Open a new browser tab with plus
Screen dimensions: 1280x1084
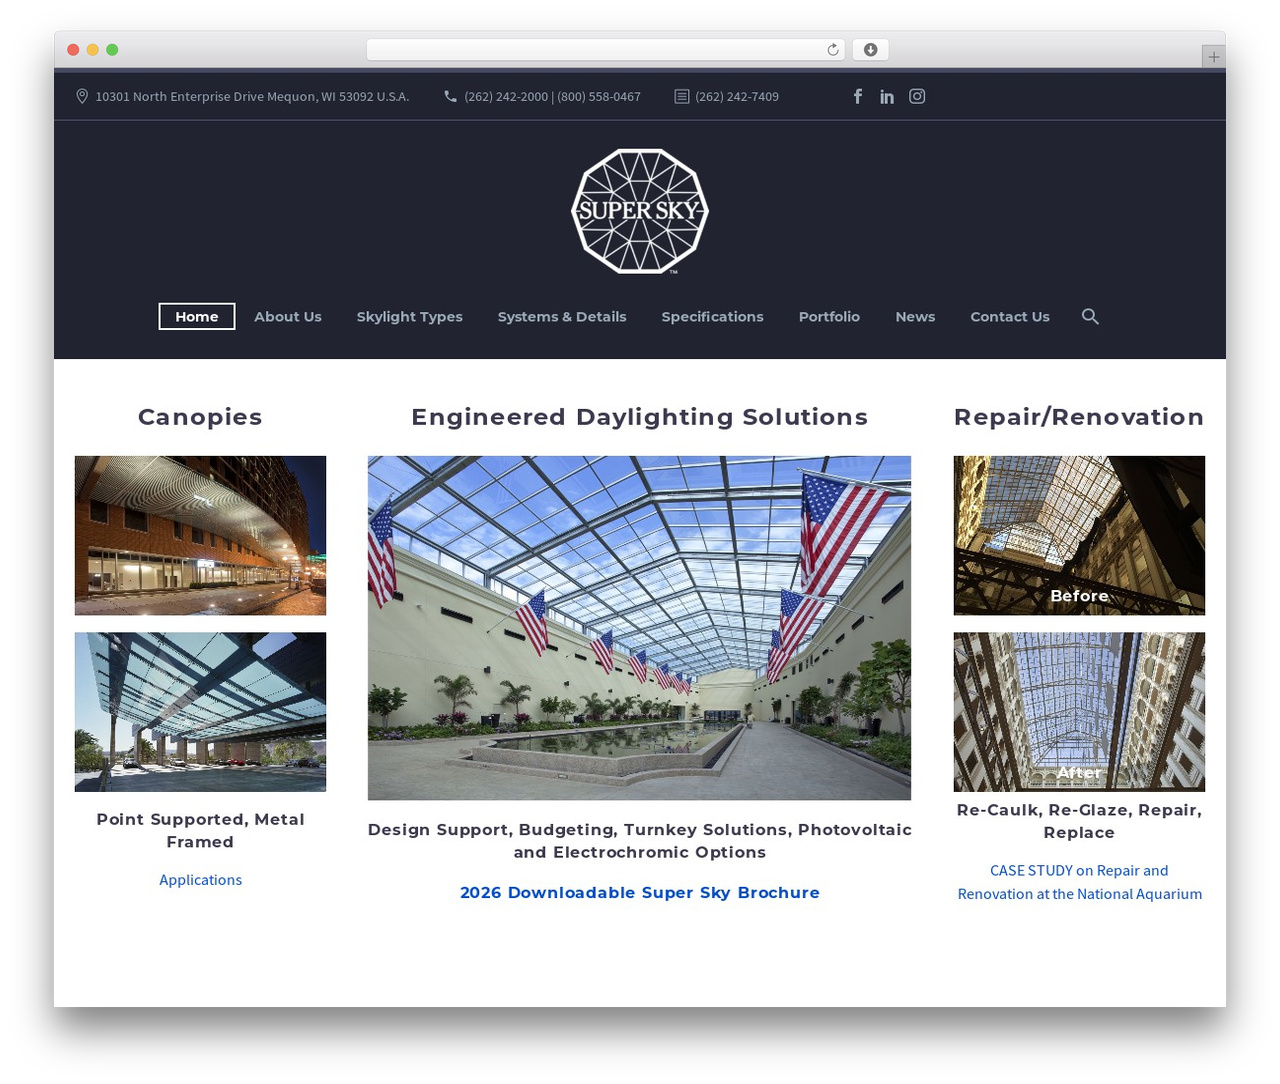tap(1214, 56)
